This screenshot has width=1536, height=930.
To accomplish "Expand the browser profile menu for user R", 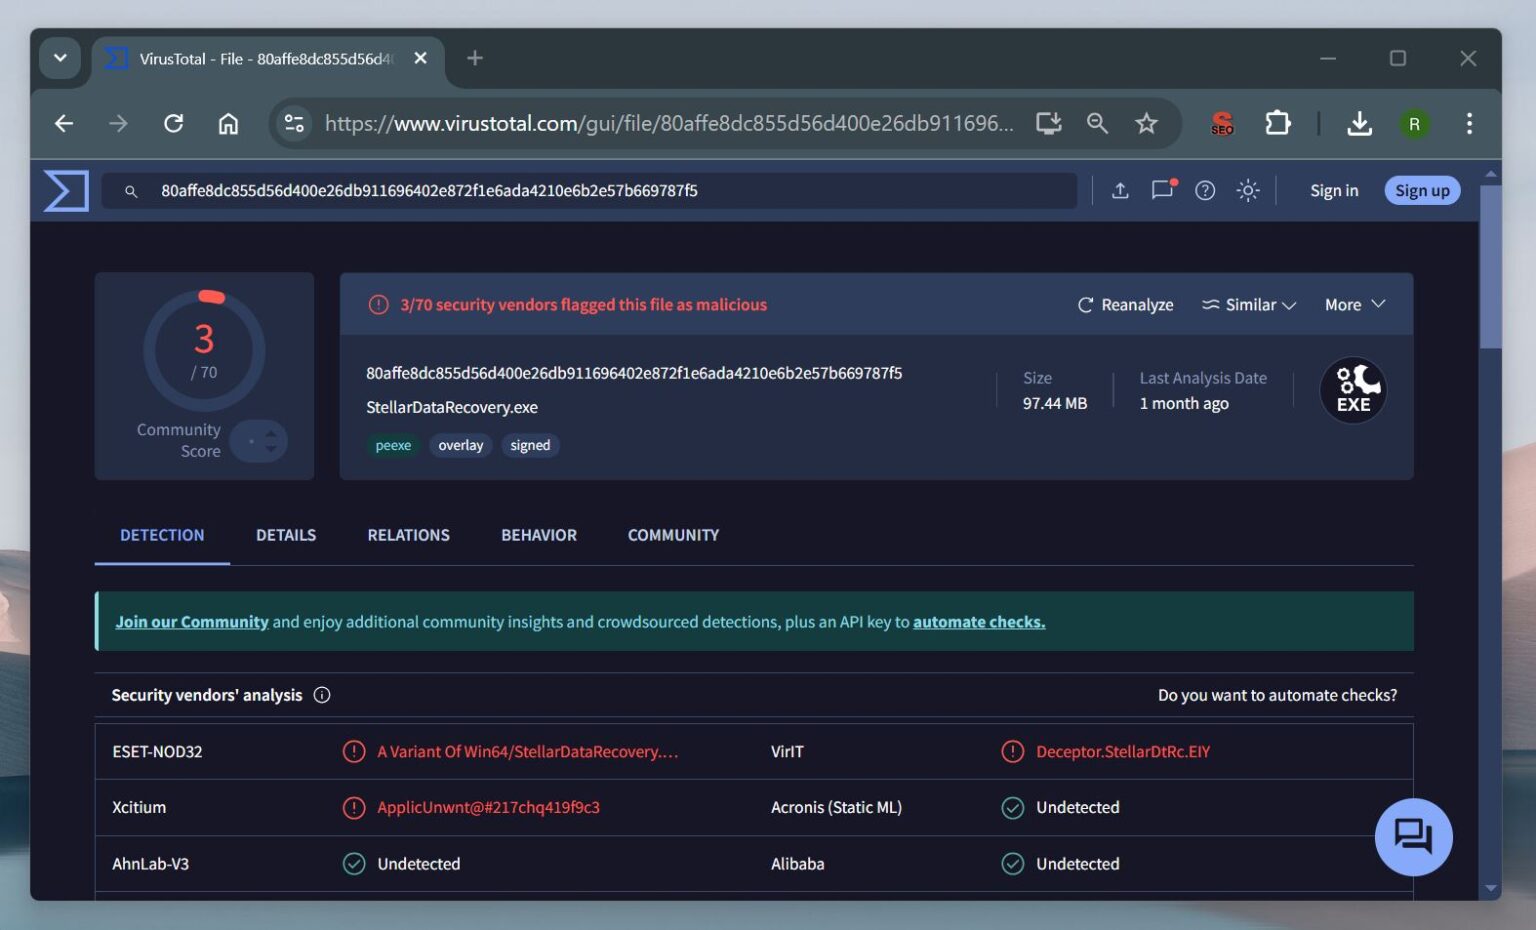I will point(1415,124).
